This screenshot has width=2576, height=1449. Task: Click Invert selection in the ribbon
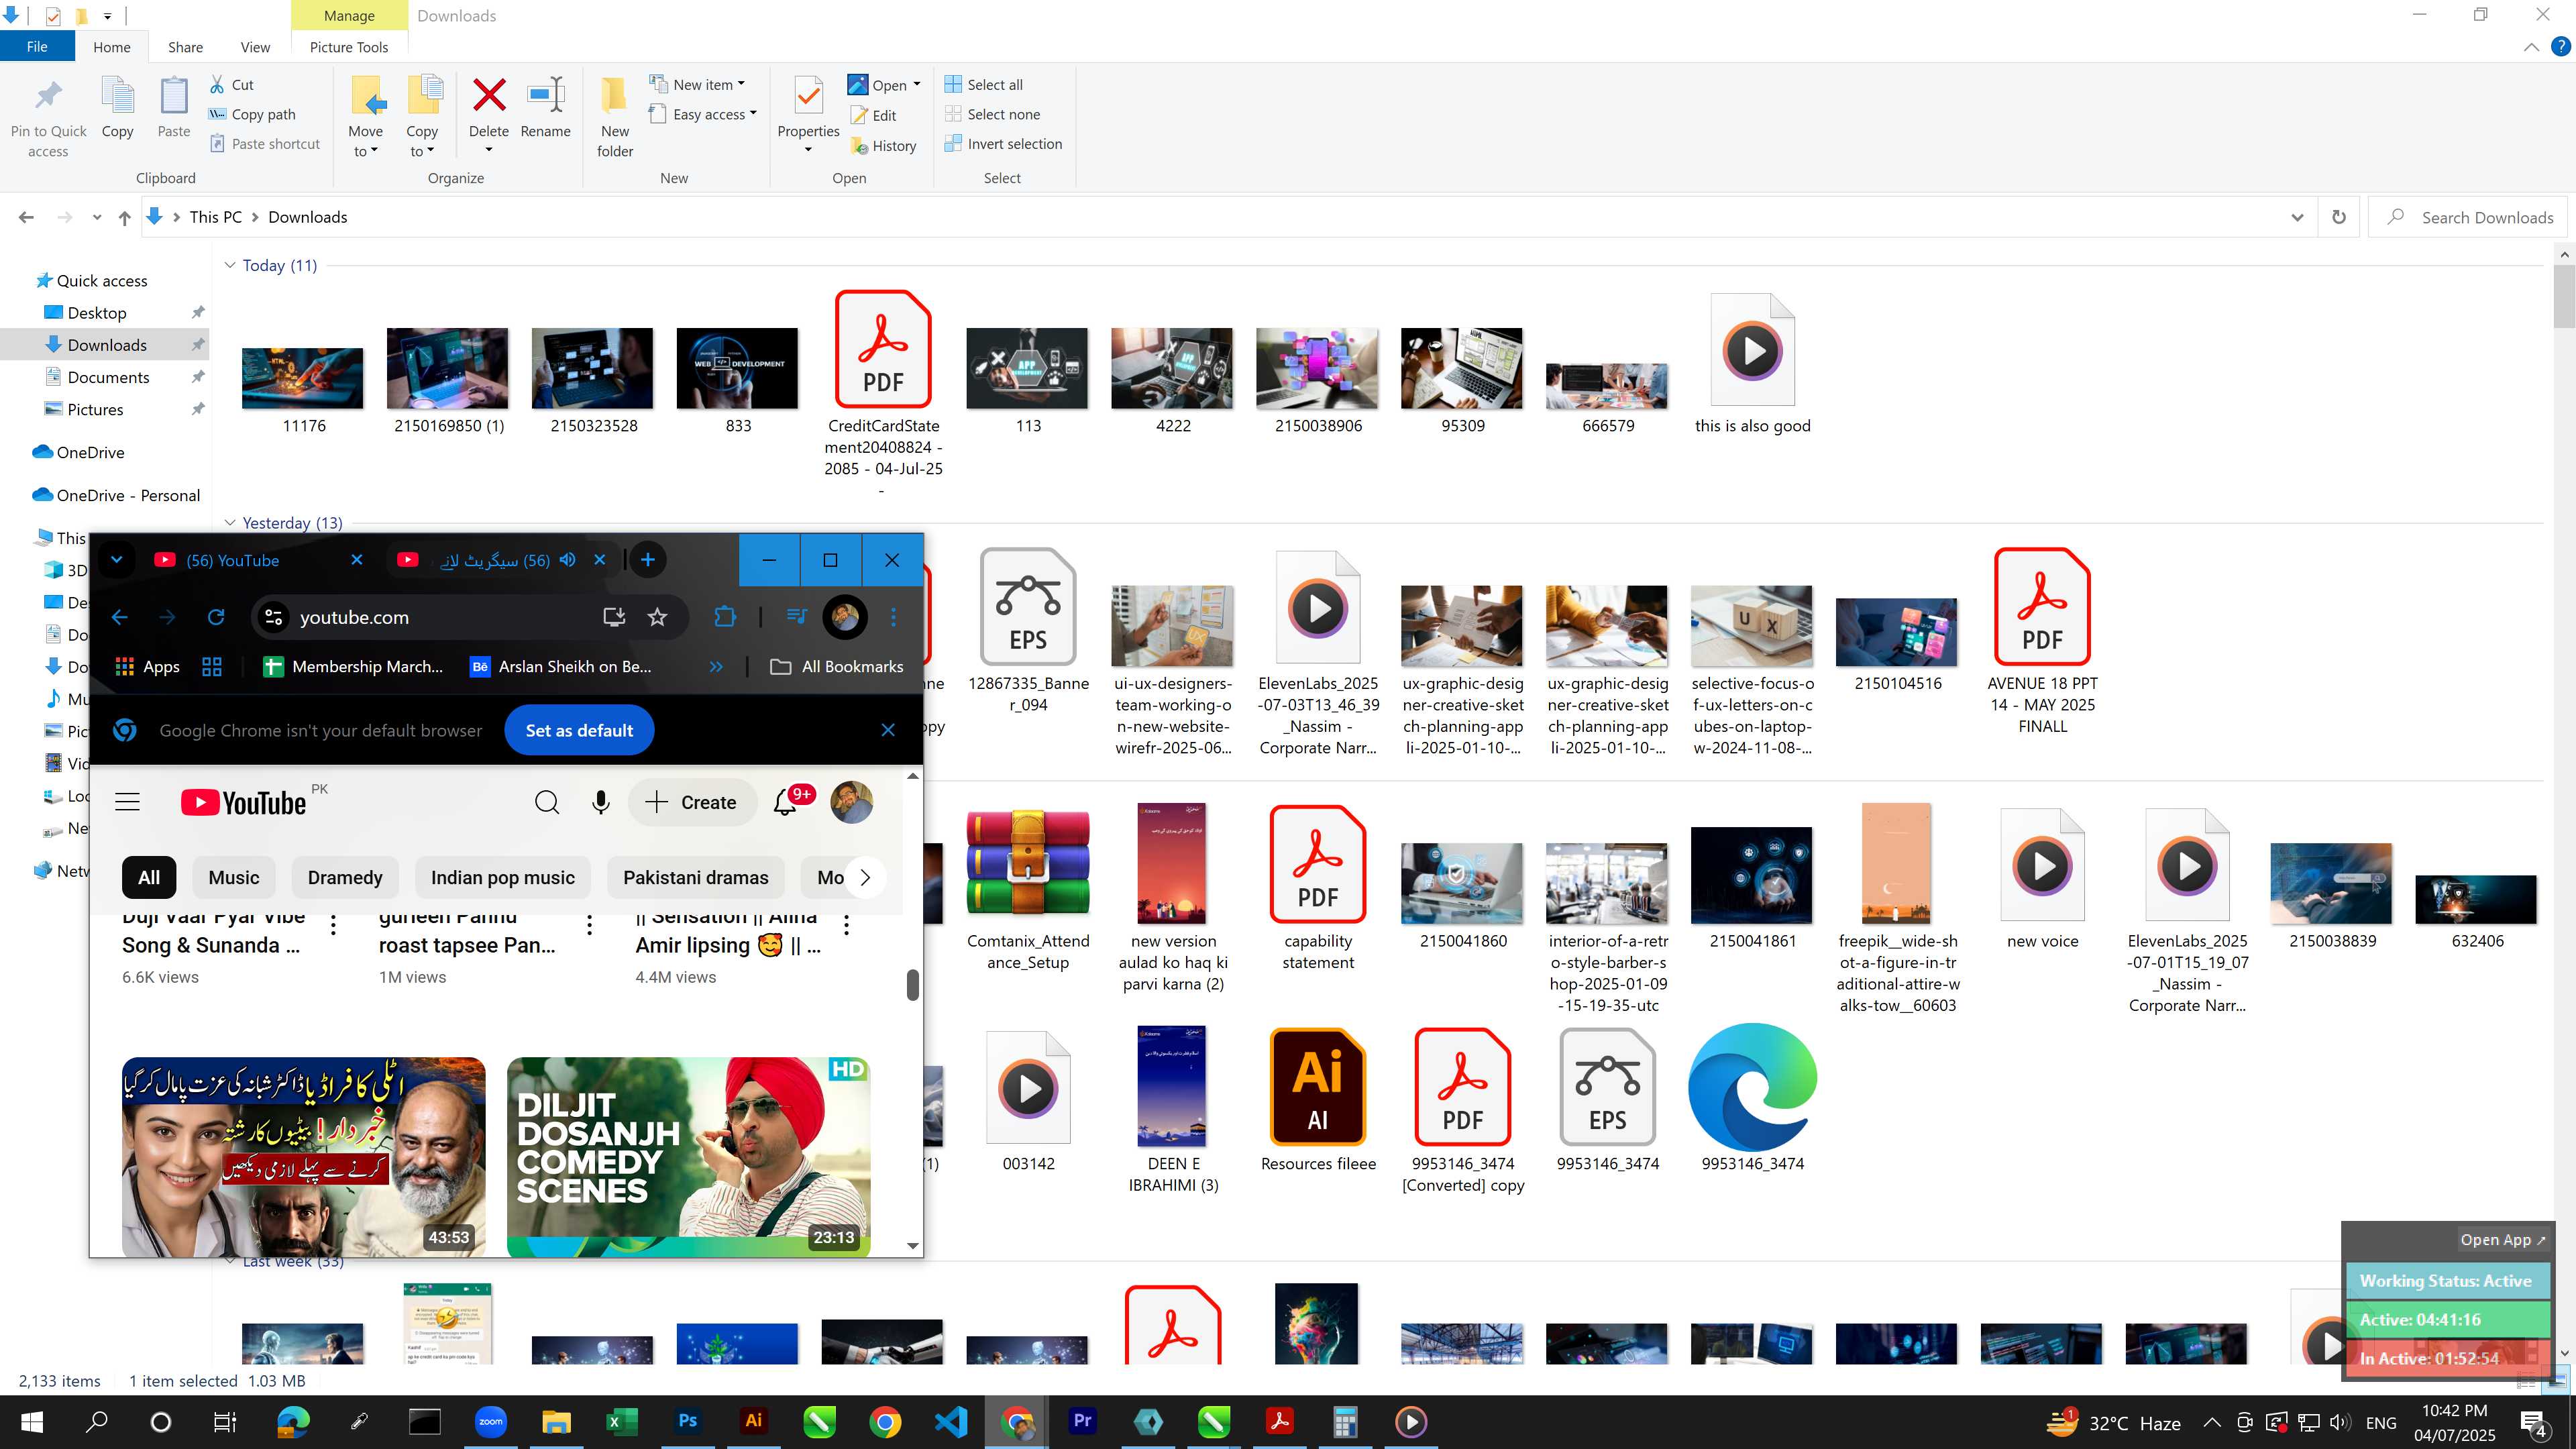pyautogui.click(x=1003, y=144)
